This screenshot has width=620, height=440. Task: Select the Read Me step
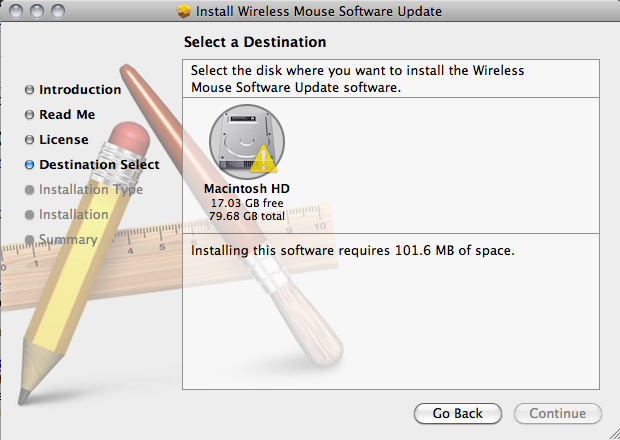[67, 115]
